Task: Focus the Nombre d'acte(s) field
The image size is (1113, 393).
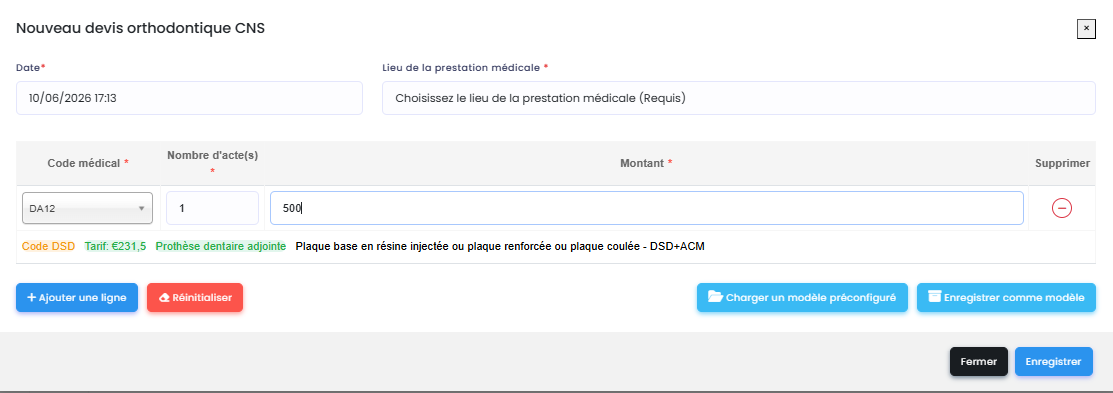Action: click(212, 209)
